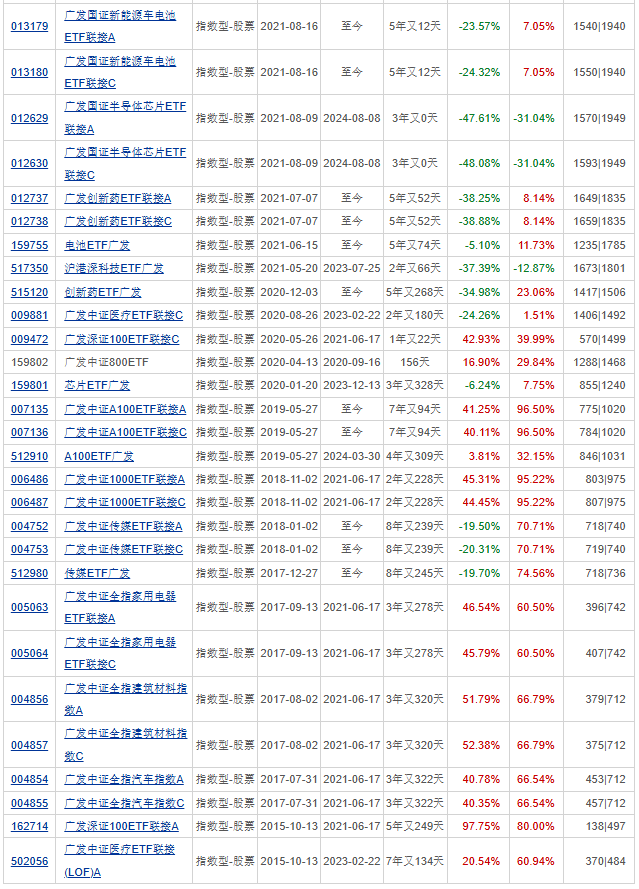
Task: Click start date 2020-12-03
Action: pos(289,293)
